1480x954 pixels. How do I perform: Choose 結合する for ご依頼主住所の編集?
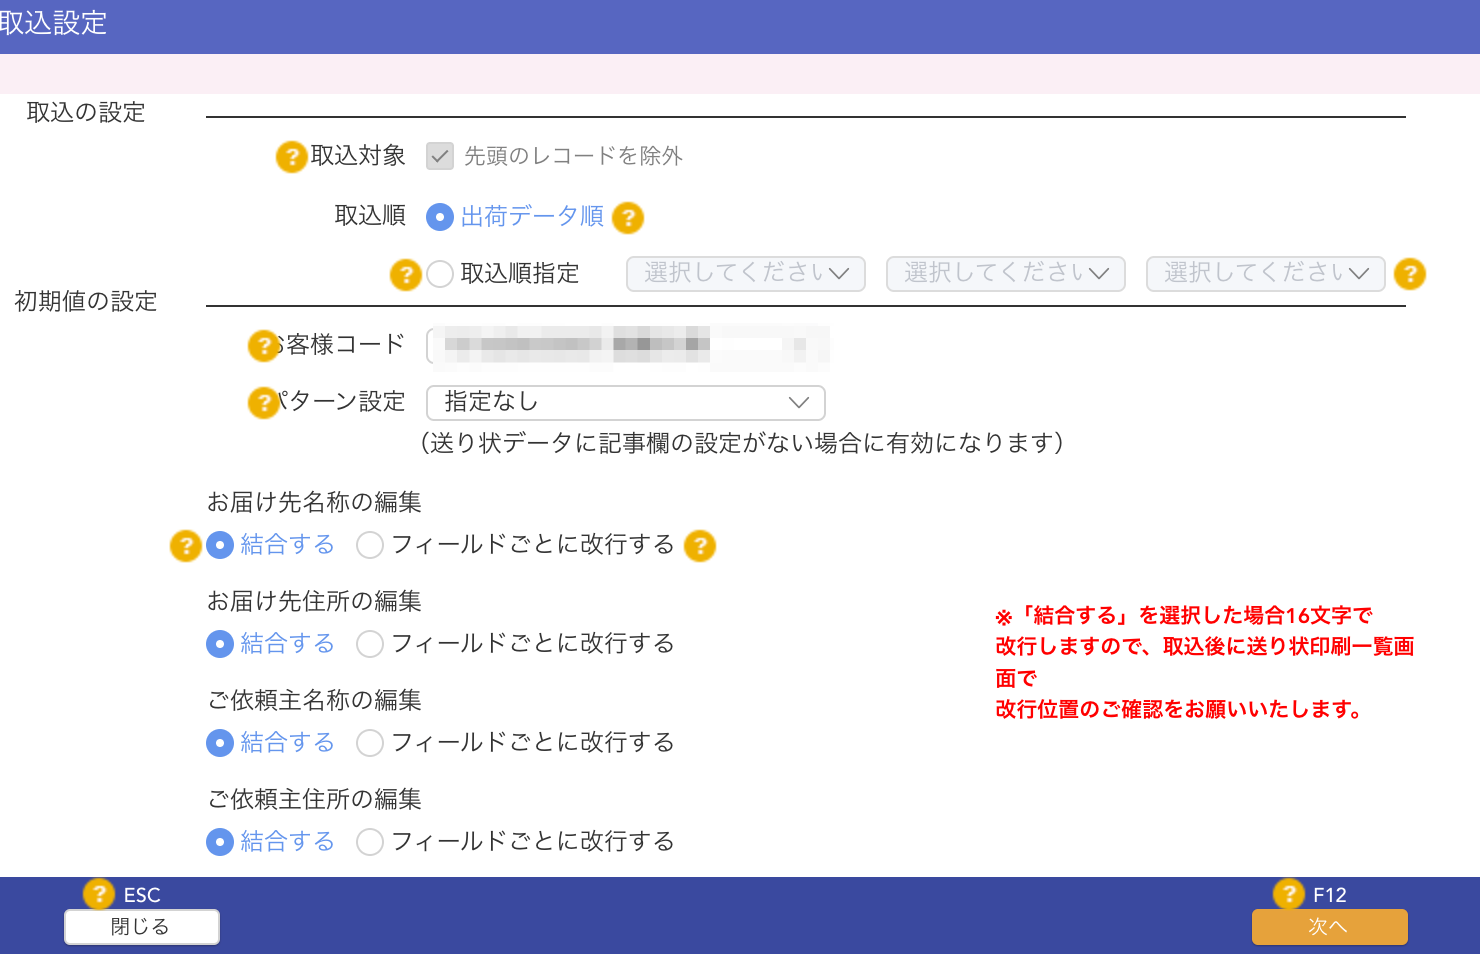point(220,842)
